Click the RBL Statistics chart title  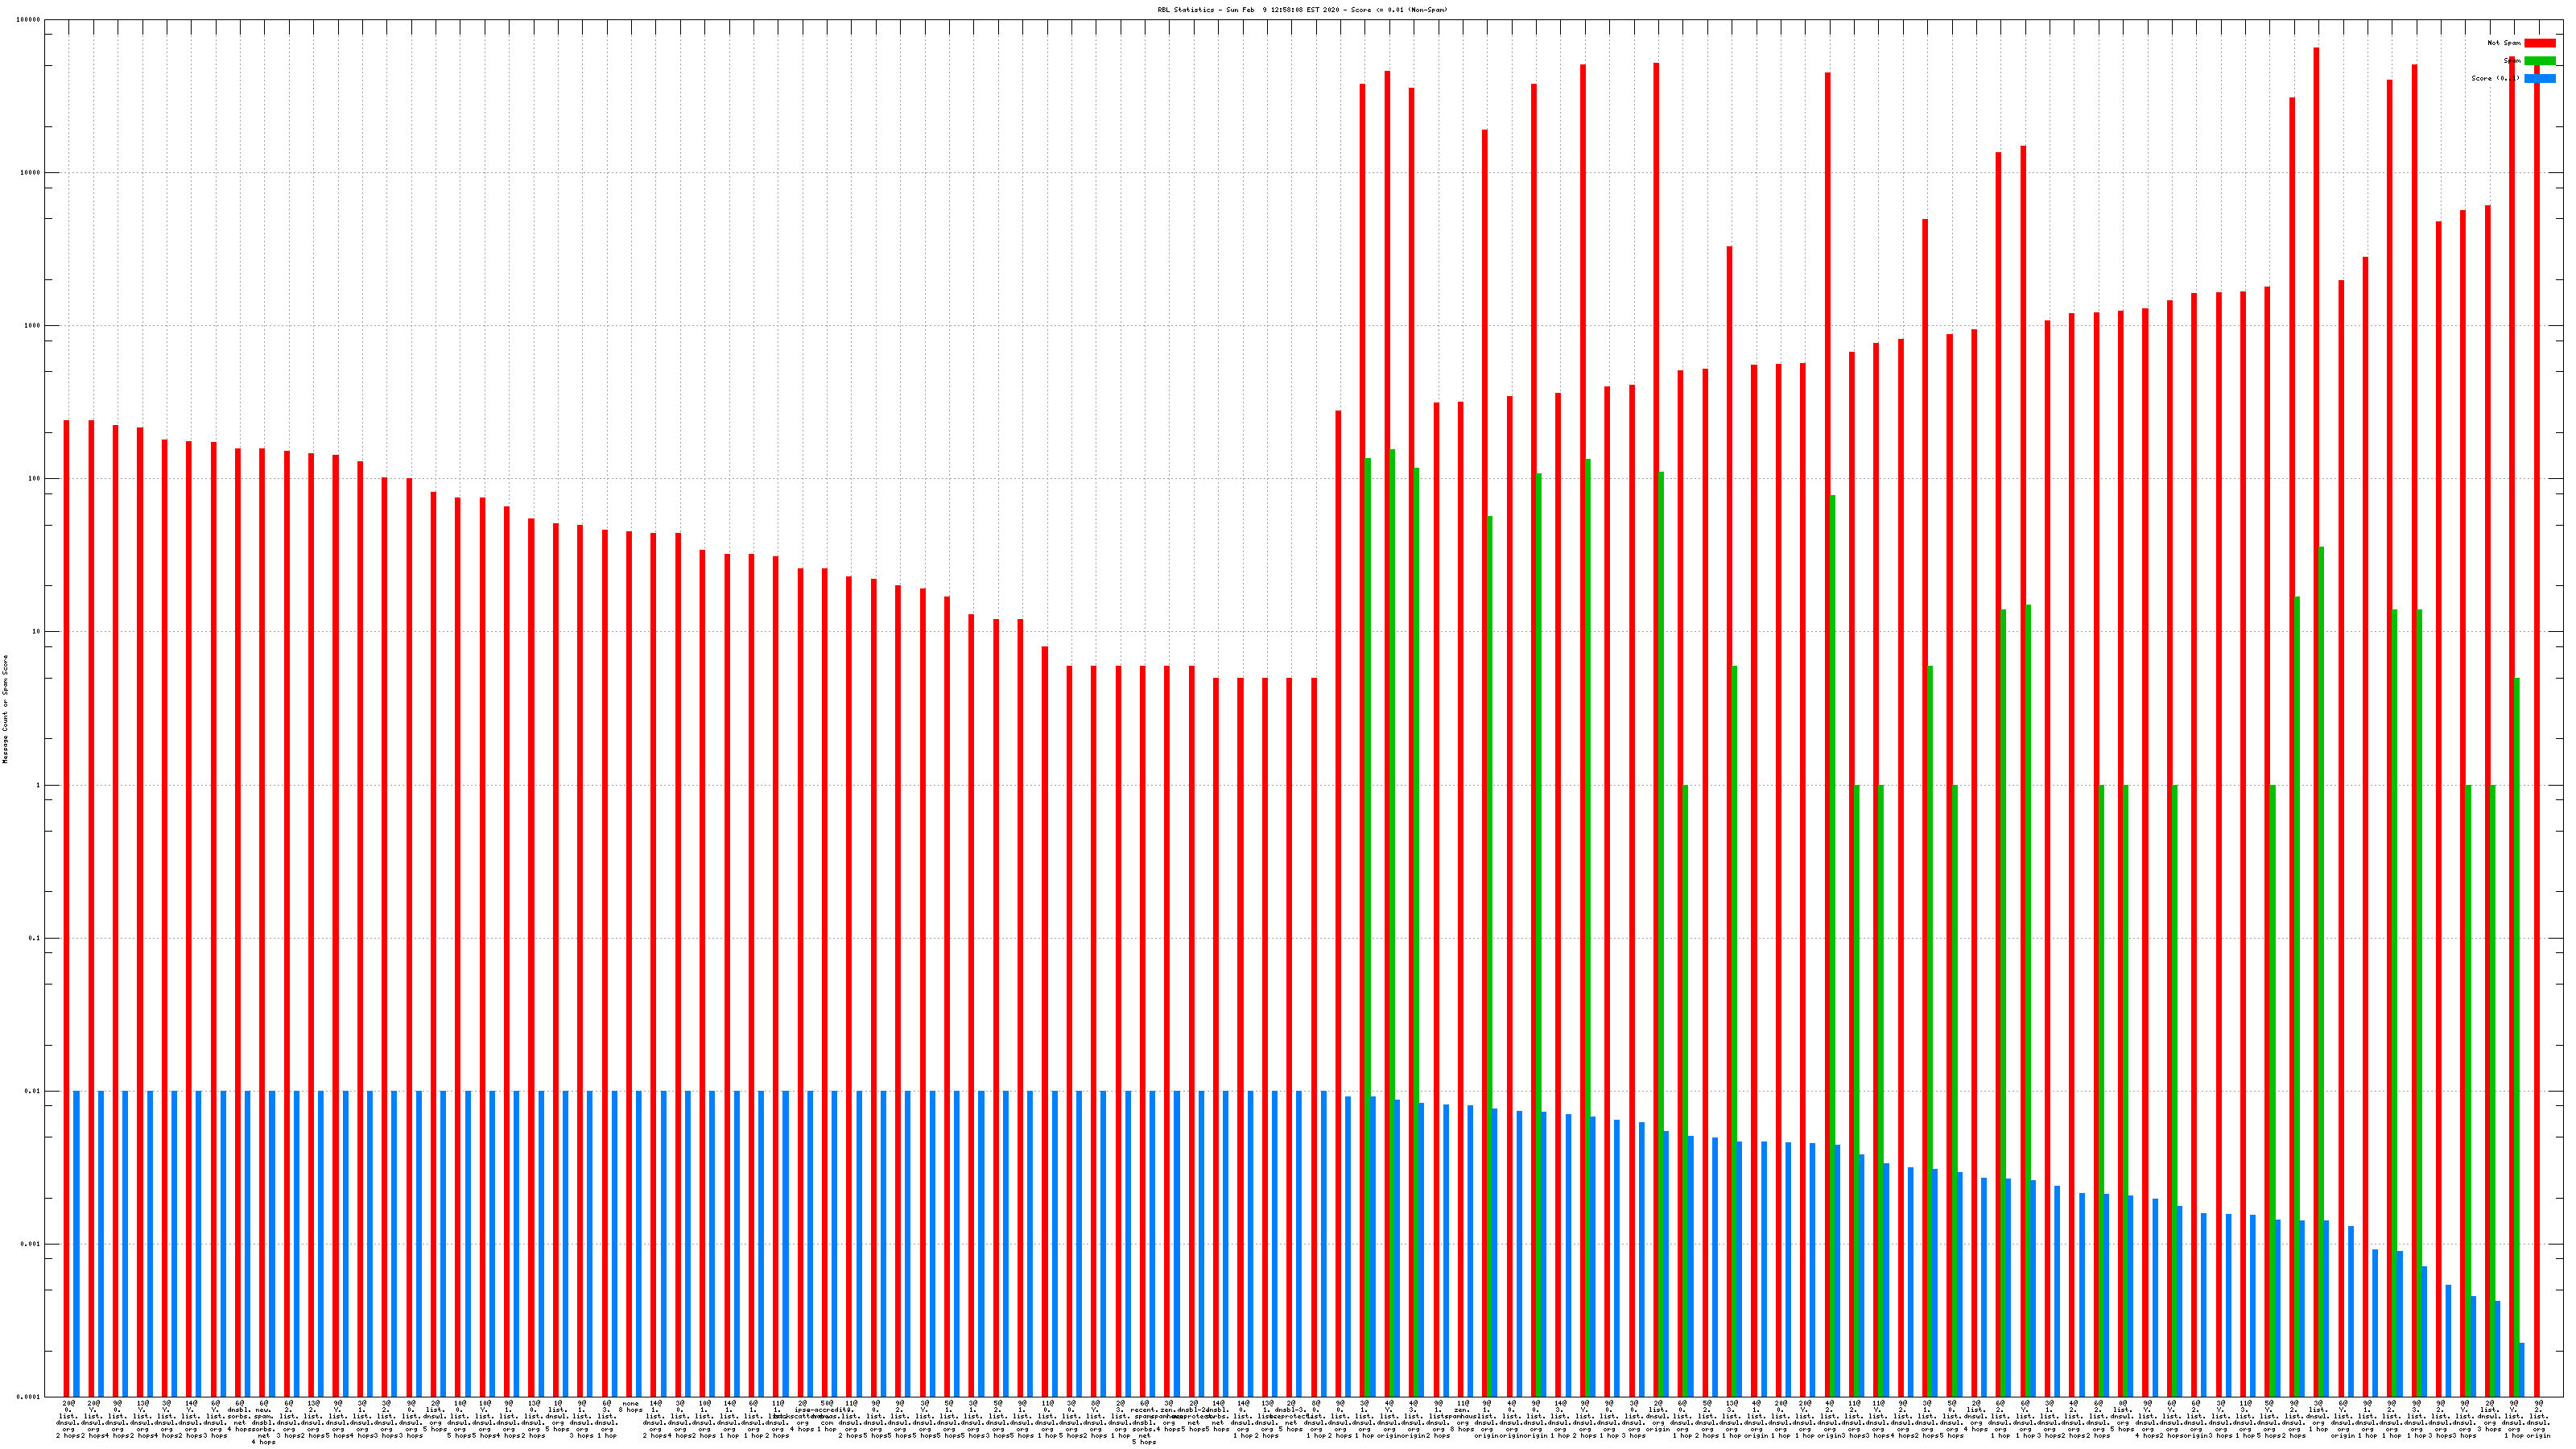click(x=1302, y=10)
